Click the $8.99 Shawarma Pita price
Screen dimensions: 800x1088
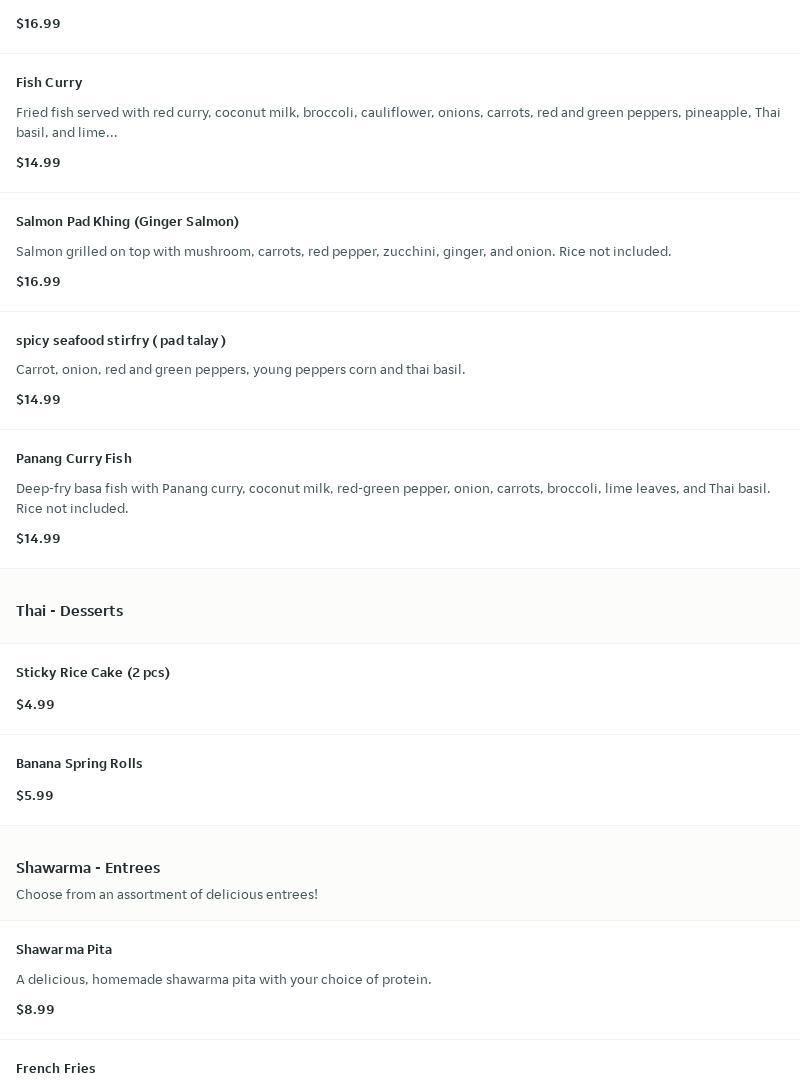coord(35,1010)
